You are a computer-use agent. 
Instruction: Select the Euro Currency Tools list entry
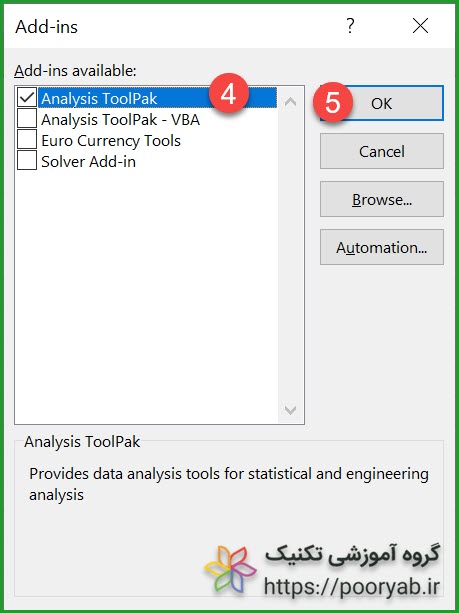pos(111,140)
